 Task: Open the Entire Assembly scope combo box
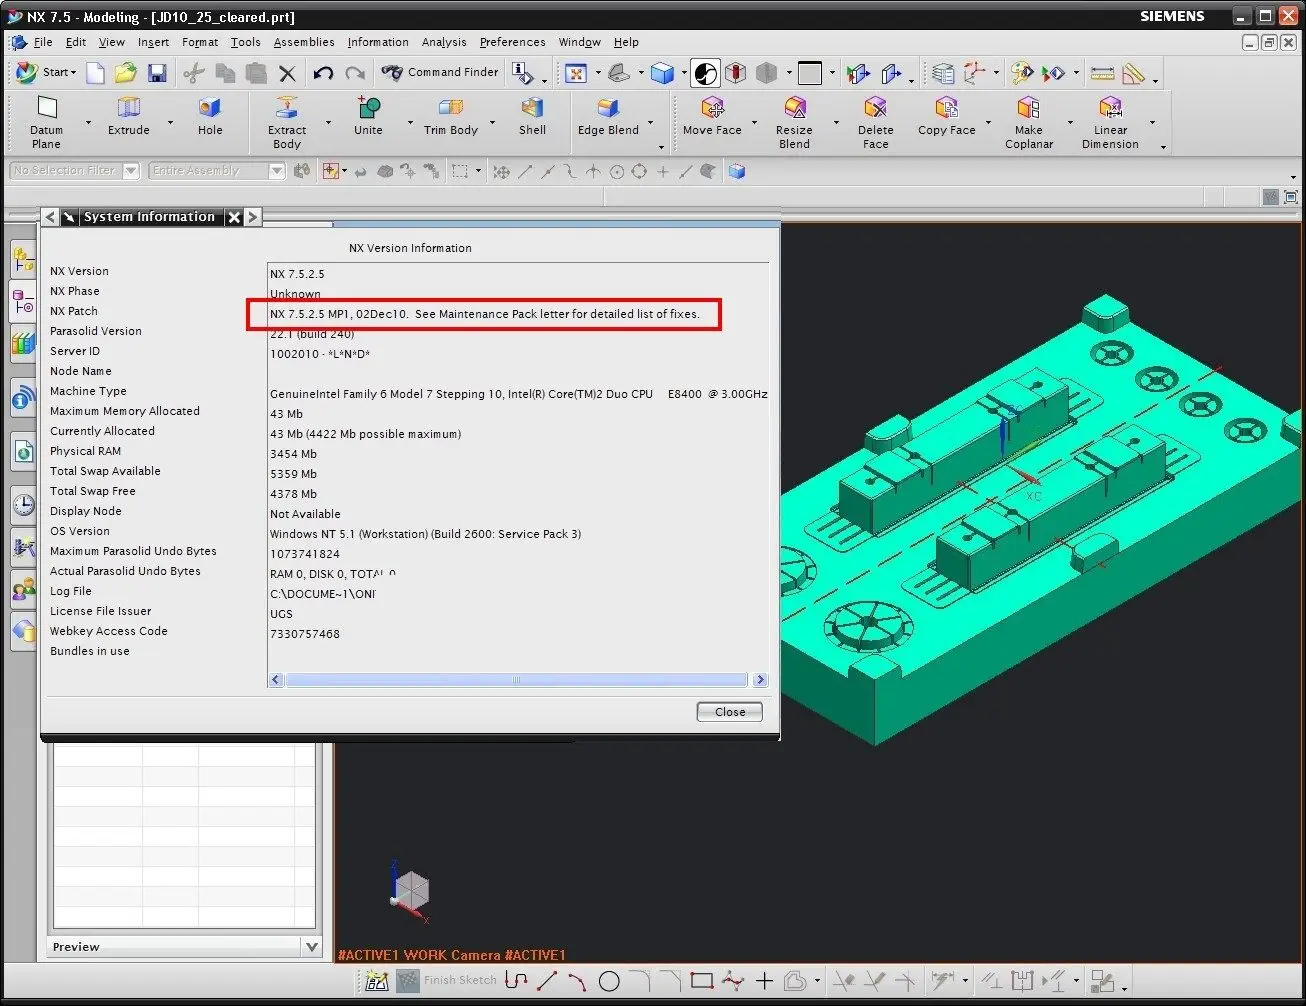coord(217,171)
